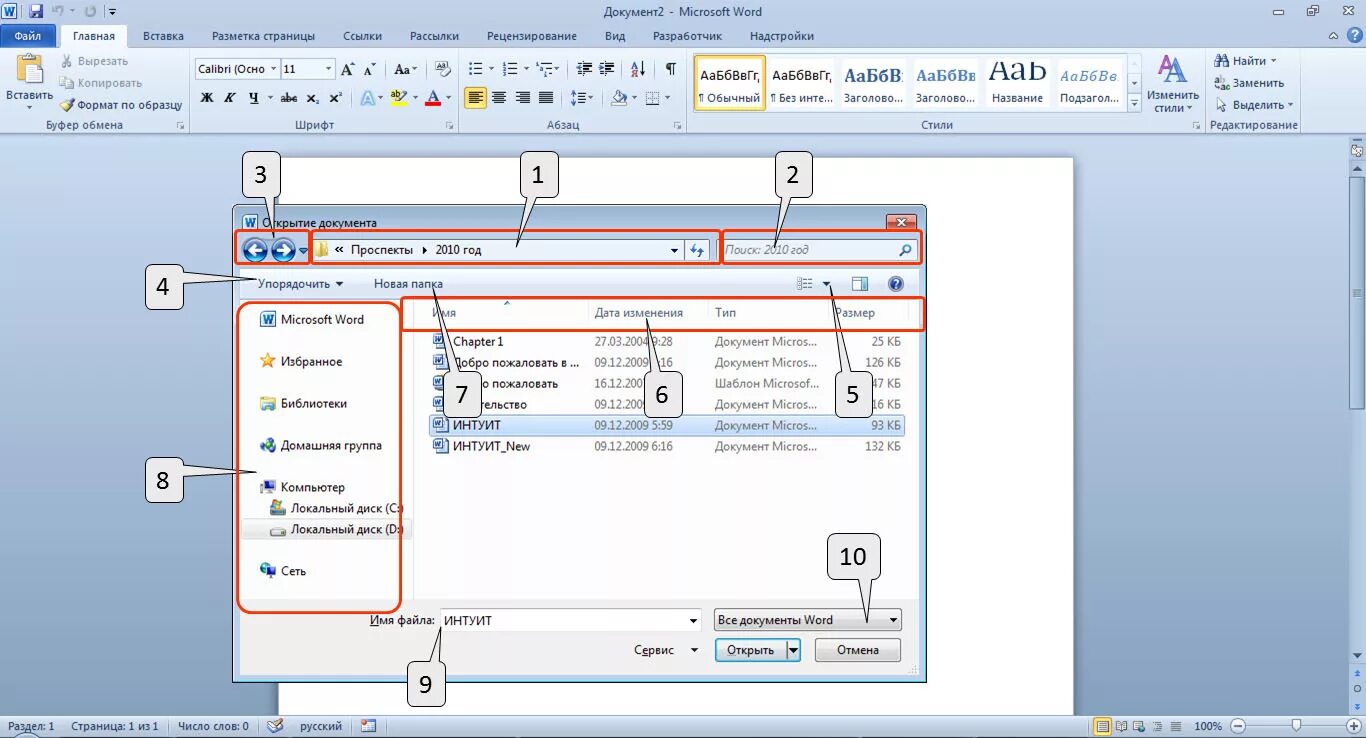1366x738 pixels.
Task: Switch to the Ссылки ribbon tab
Action: [x=362, y=36]
